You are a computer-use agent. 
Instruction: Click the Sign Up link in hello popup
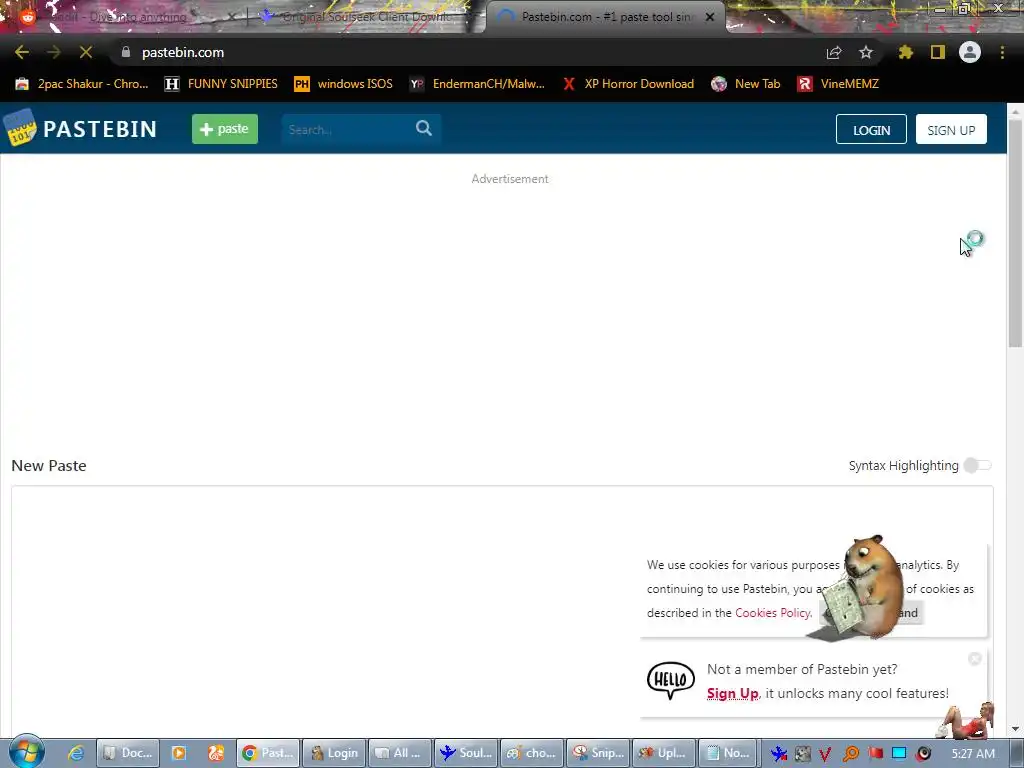coord(733,694)
